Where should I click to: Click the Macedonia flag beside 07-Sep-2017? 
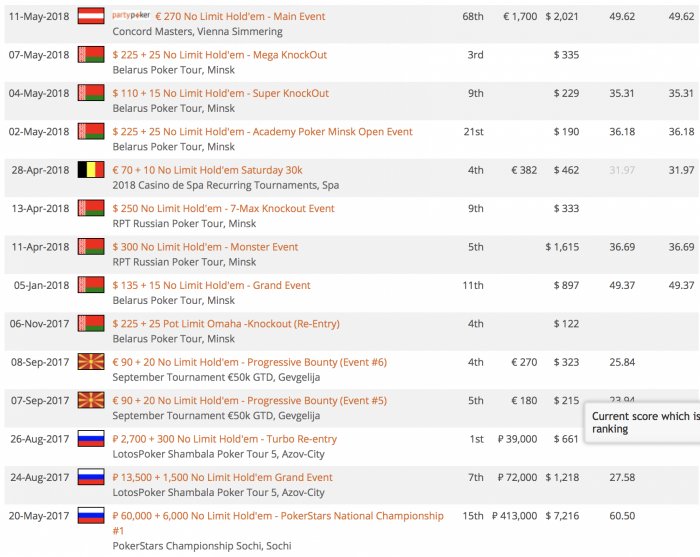[91, 400]
